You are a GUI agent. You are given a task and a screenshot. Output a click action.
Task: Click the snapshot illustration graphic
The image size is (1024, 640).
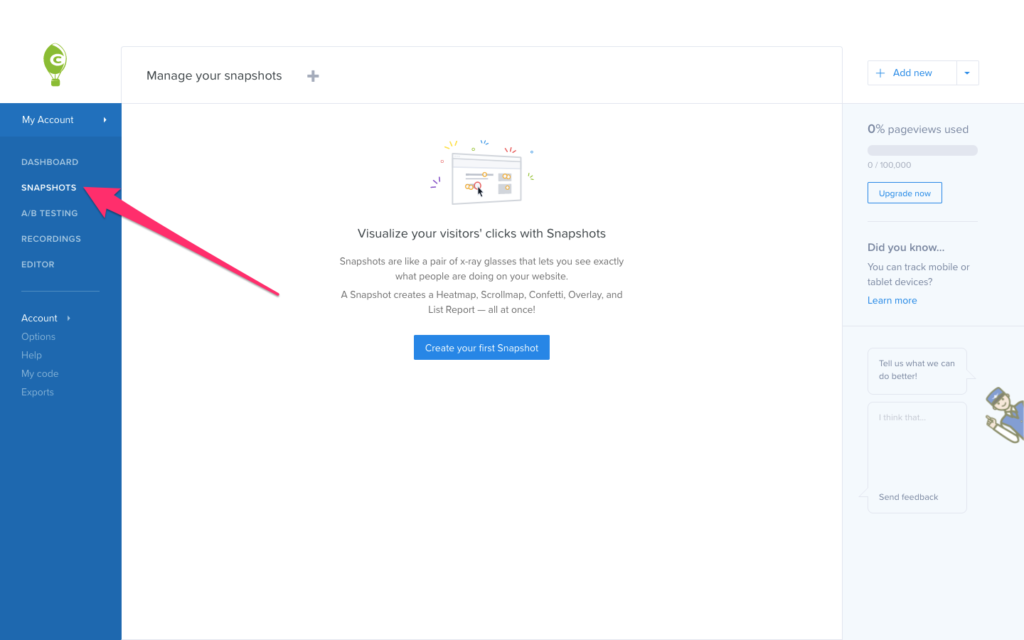tap(483, 173)
